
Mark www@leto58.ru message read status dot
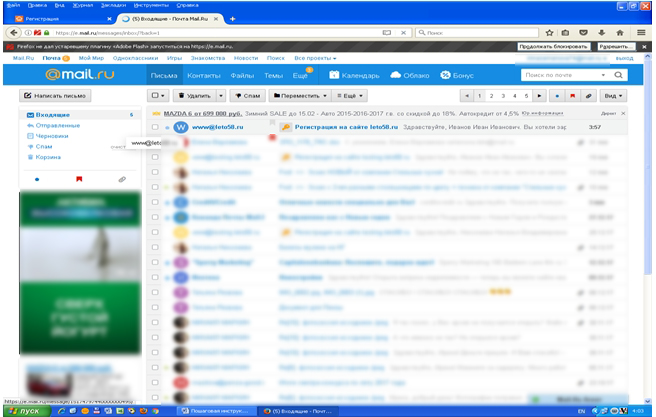click(166, 128)
